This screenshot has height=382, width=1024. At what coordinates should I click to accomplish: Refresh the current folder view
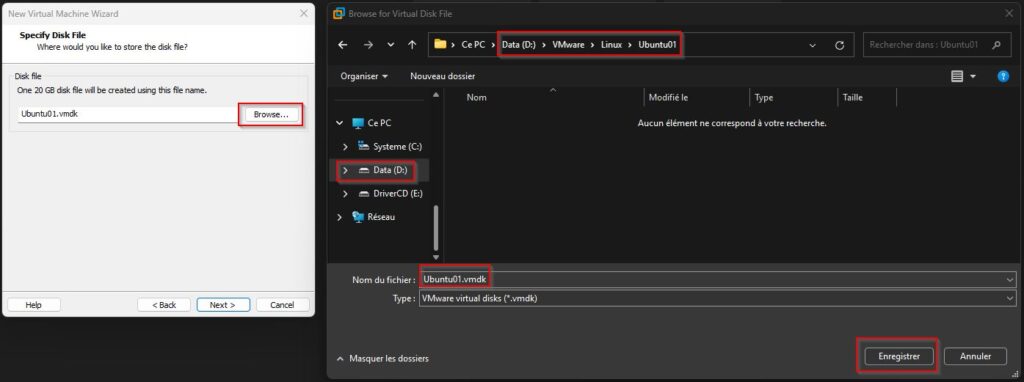point(840,45)
